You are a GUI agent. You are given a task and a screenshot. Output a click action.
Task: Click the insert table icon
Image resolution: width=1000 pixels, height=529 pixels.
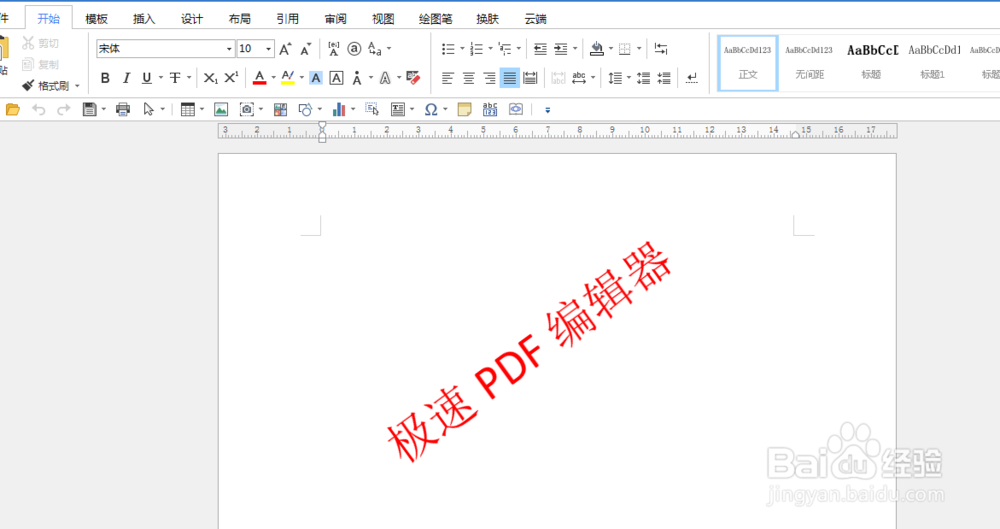point(188,110)
